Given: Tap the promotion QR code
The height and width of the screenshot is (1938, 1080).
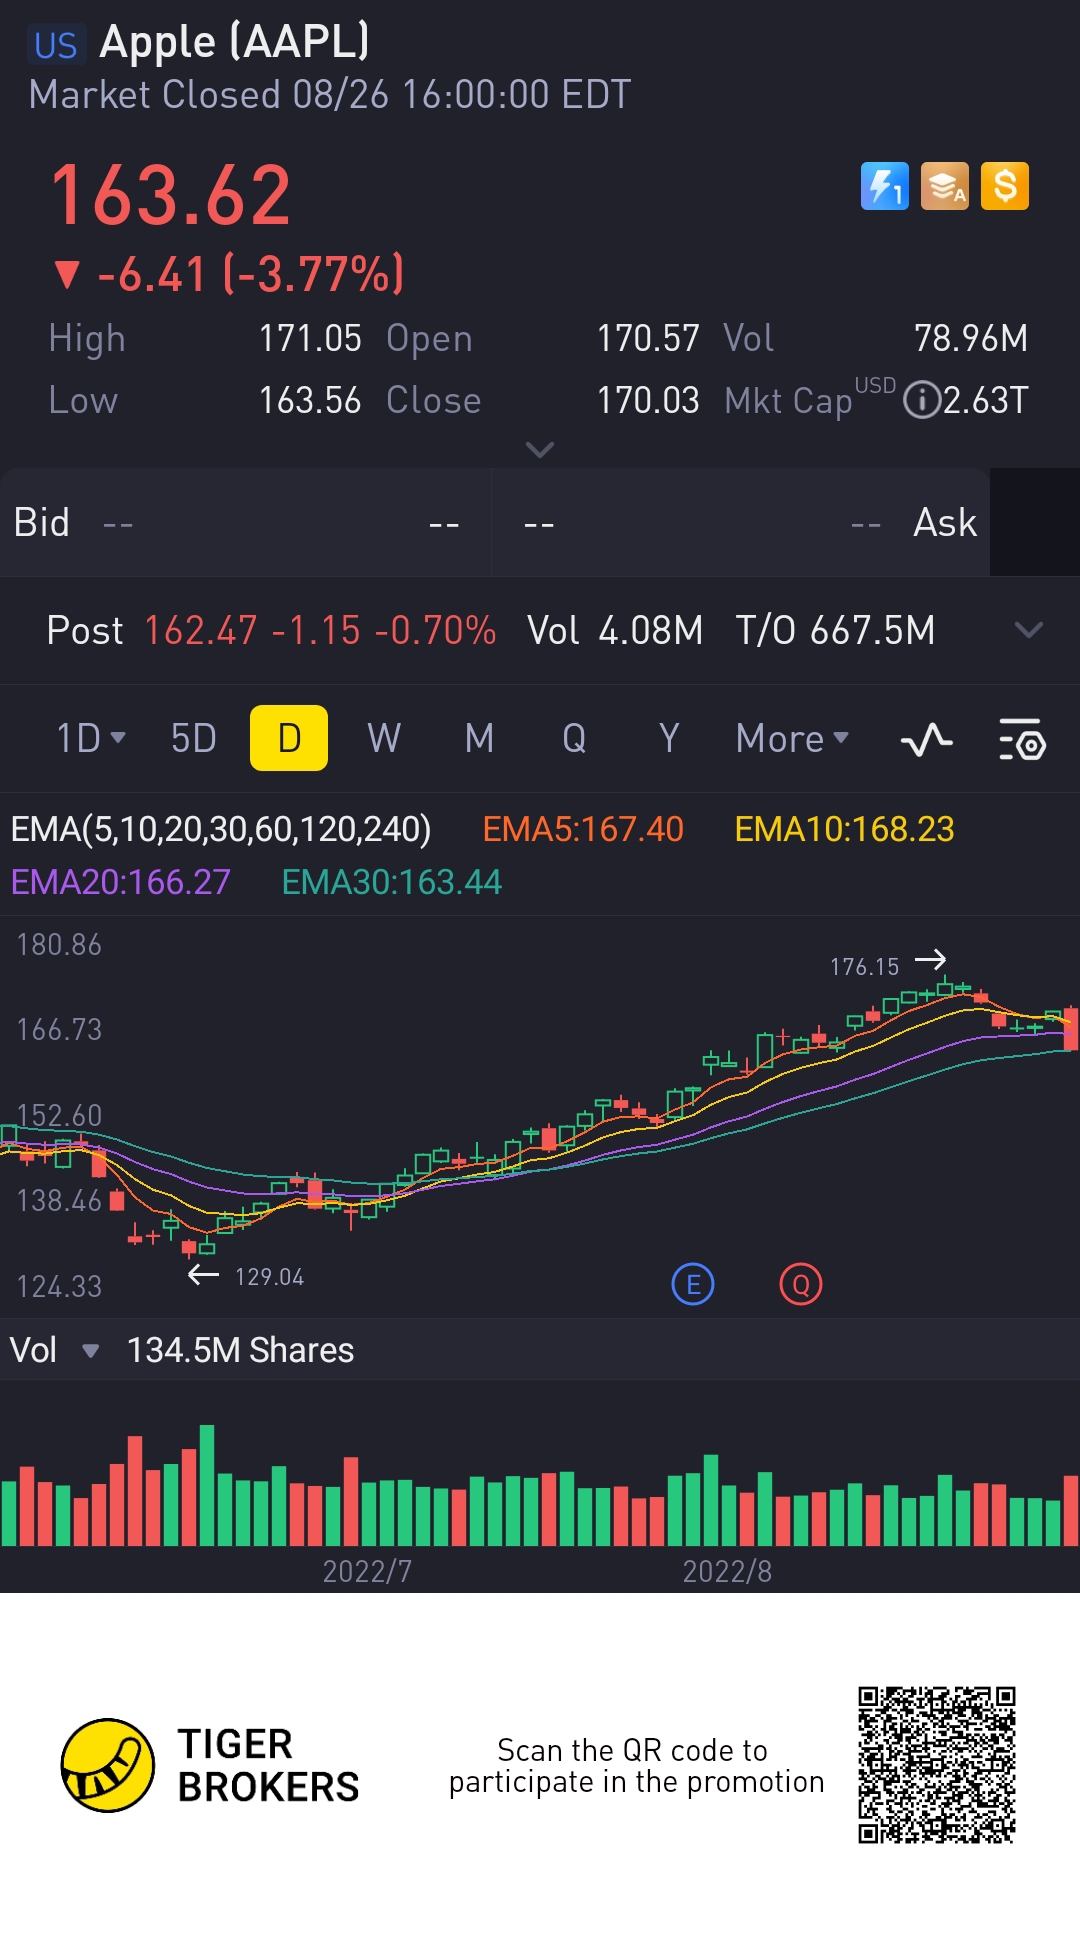Looking at the screenshot, I should click(937, 1765).
